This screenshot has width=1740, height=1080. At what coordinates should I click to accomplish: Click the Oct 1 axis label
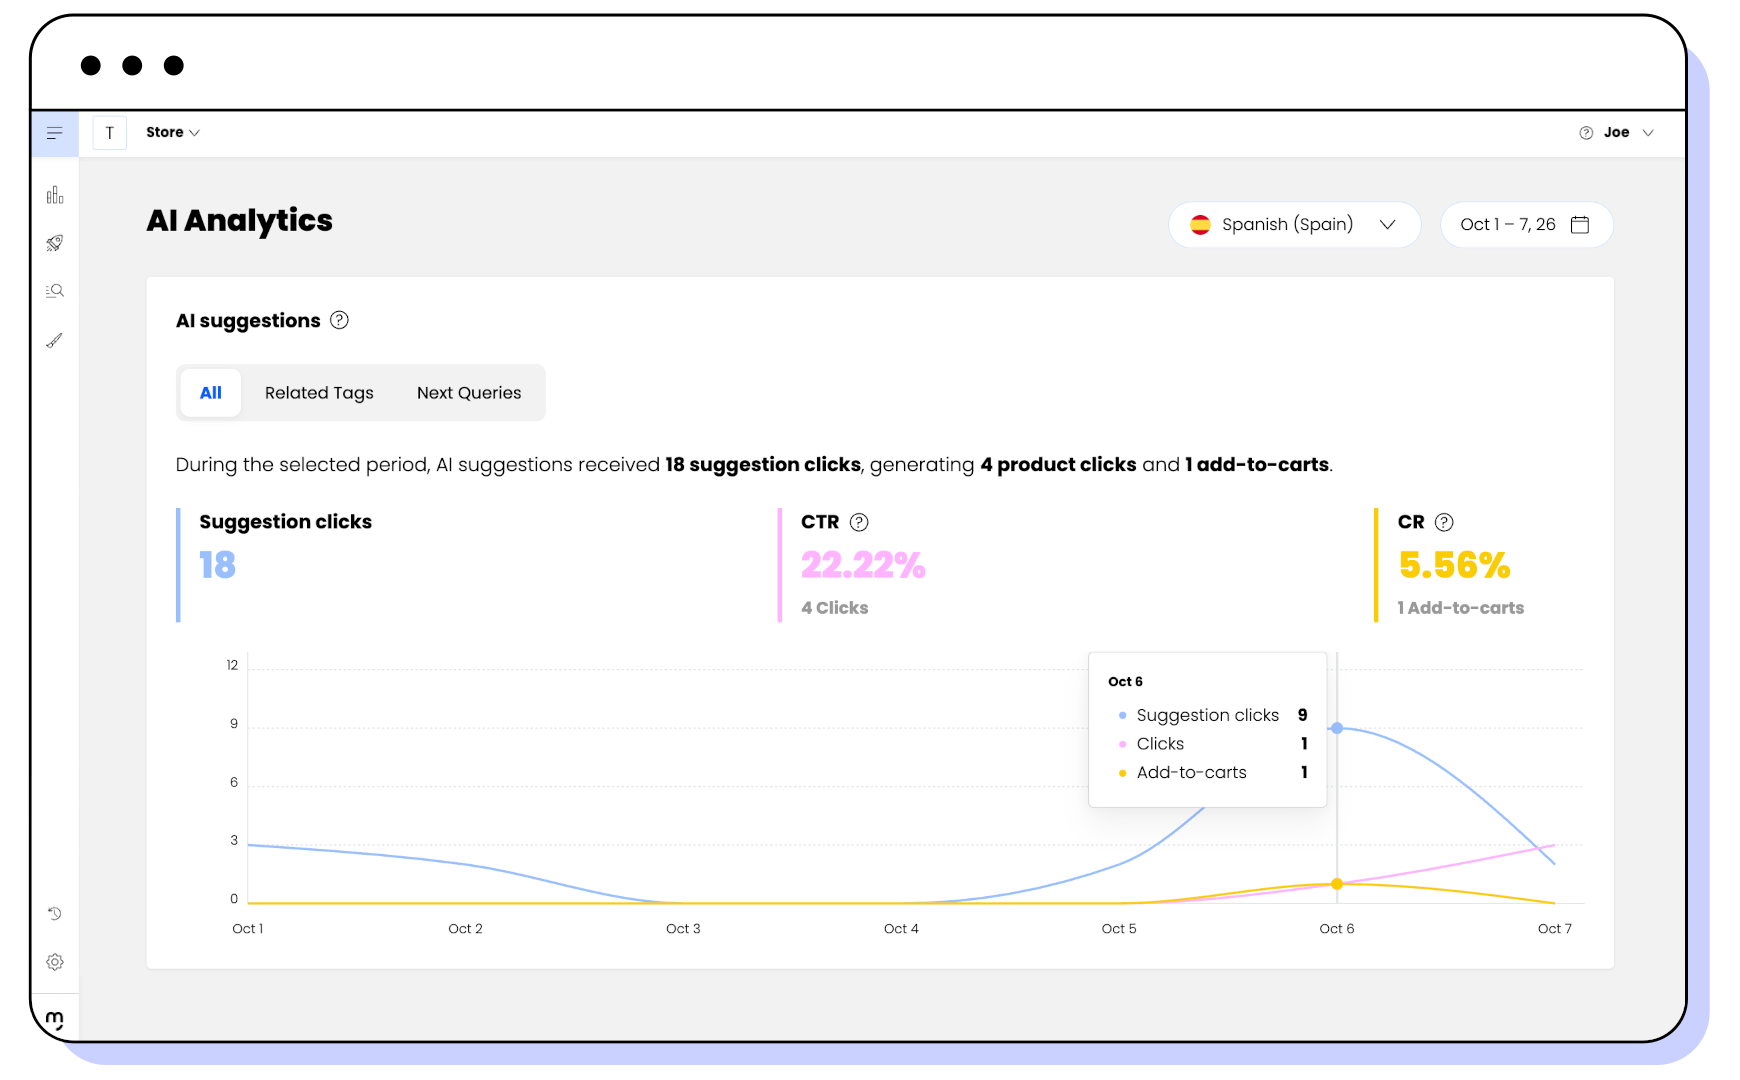248,929
